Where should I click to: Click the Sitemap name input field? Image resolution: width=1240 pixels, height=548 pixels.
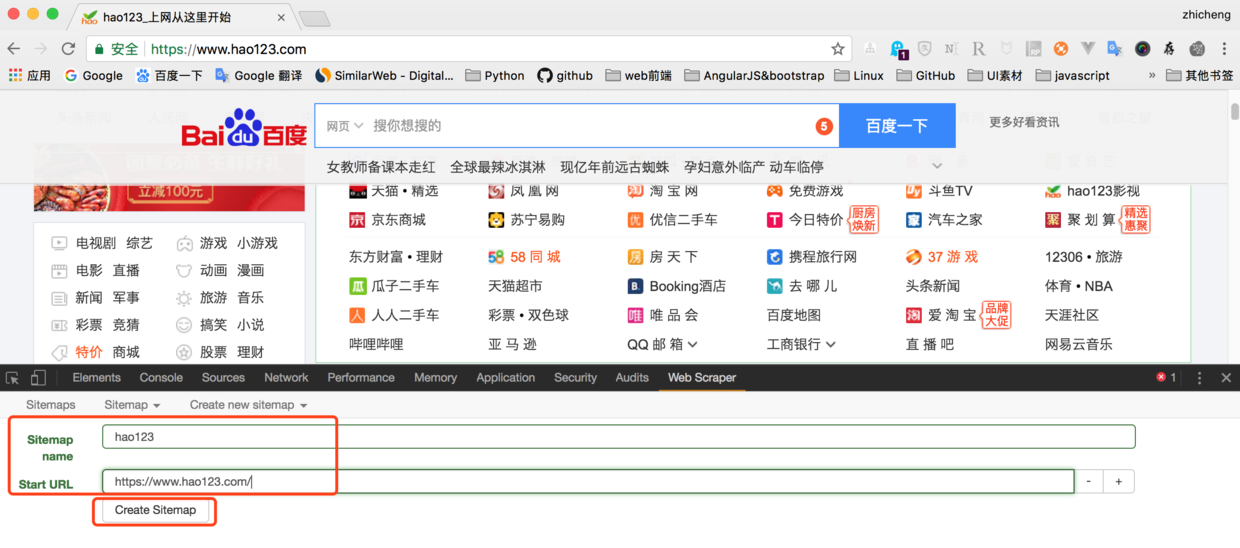pos(619,437)
